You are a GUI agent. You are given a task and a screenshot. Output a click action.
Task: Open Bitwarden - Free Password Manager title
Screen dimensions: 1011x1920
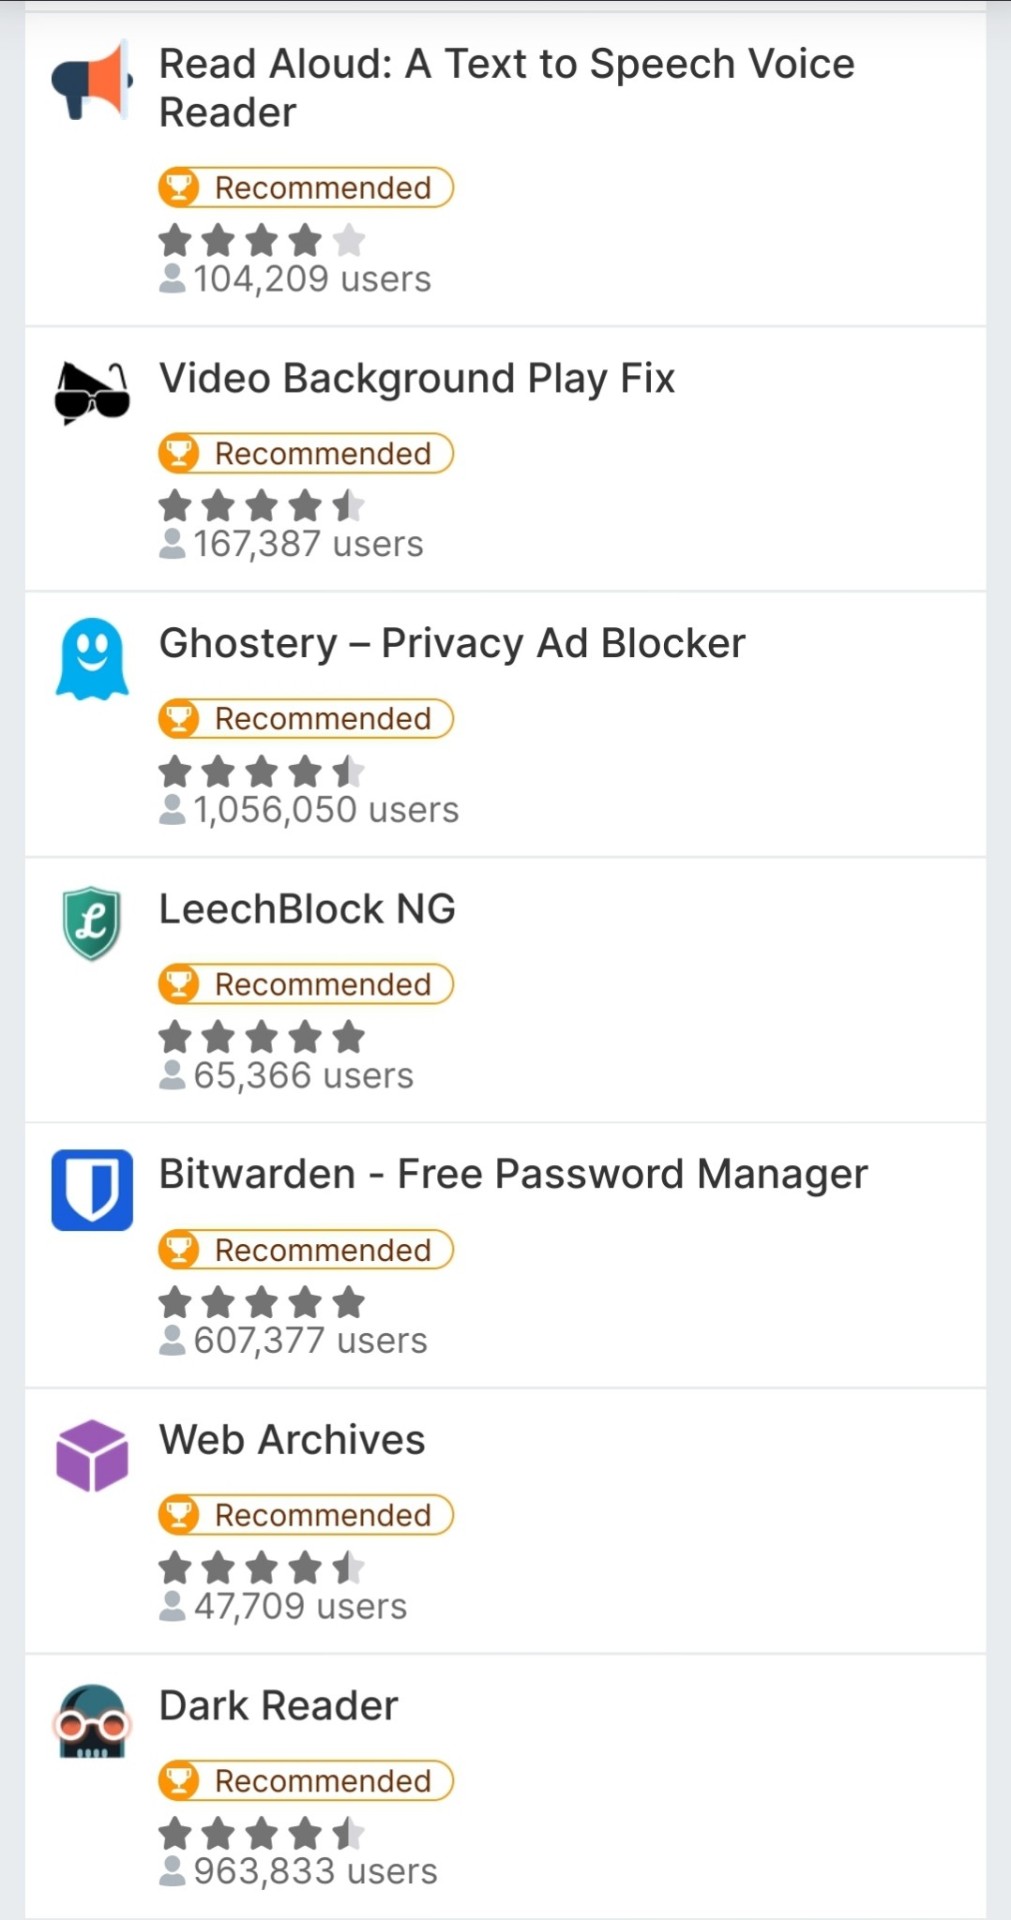click(x=513, y=1175)
